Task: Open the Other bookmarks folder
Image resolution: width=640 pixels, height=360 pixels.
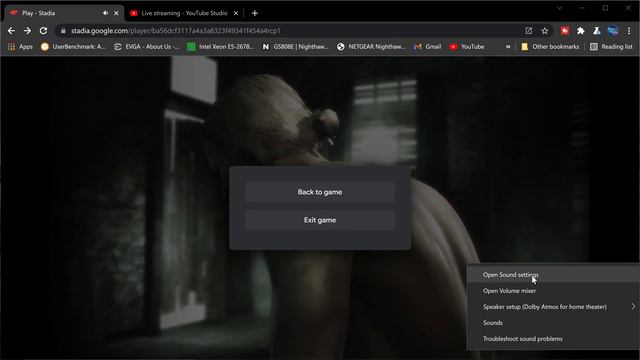Action: [550, 47]
